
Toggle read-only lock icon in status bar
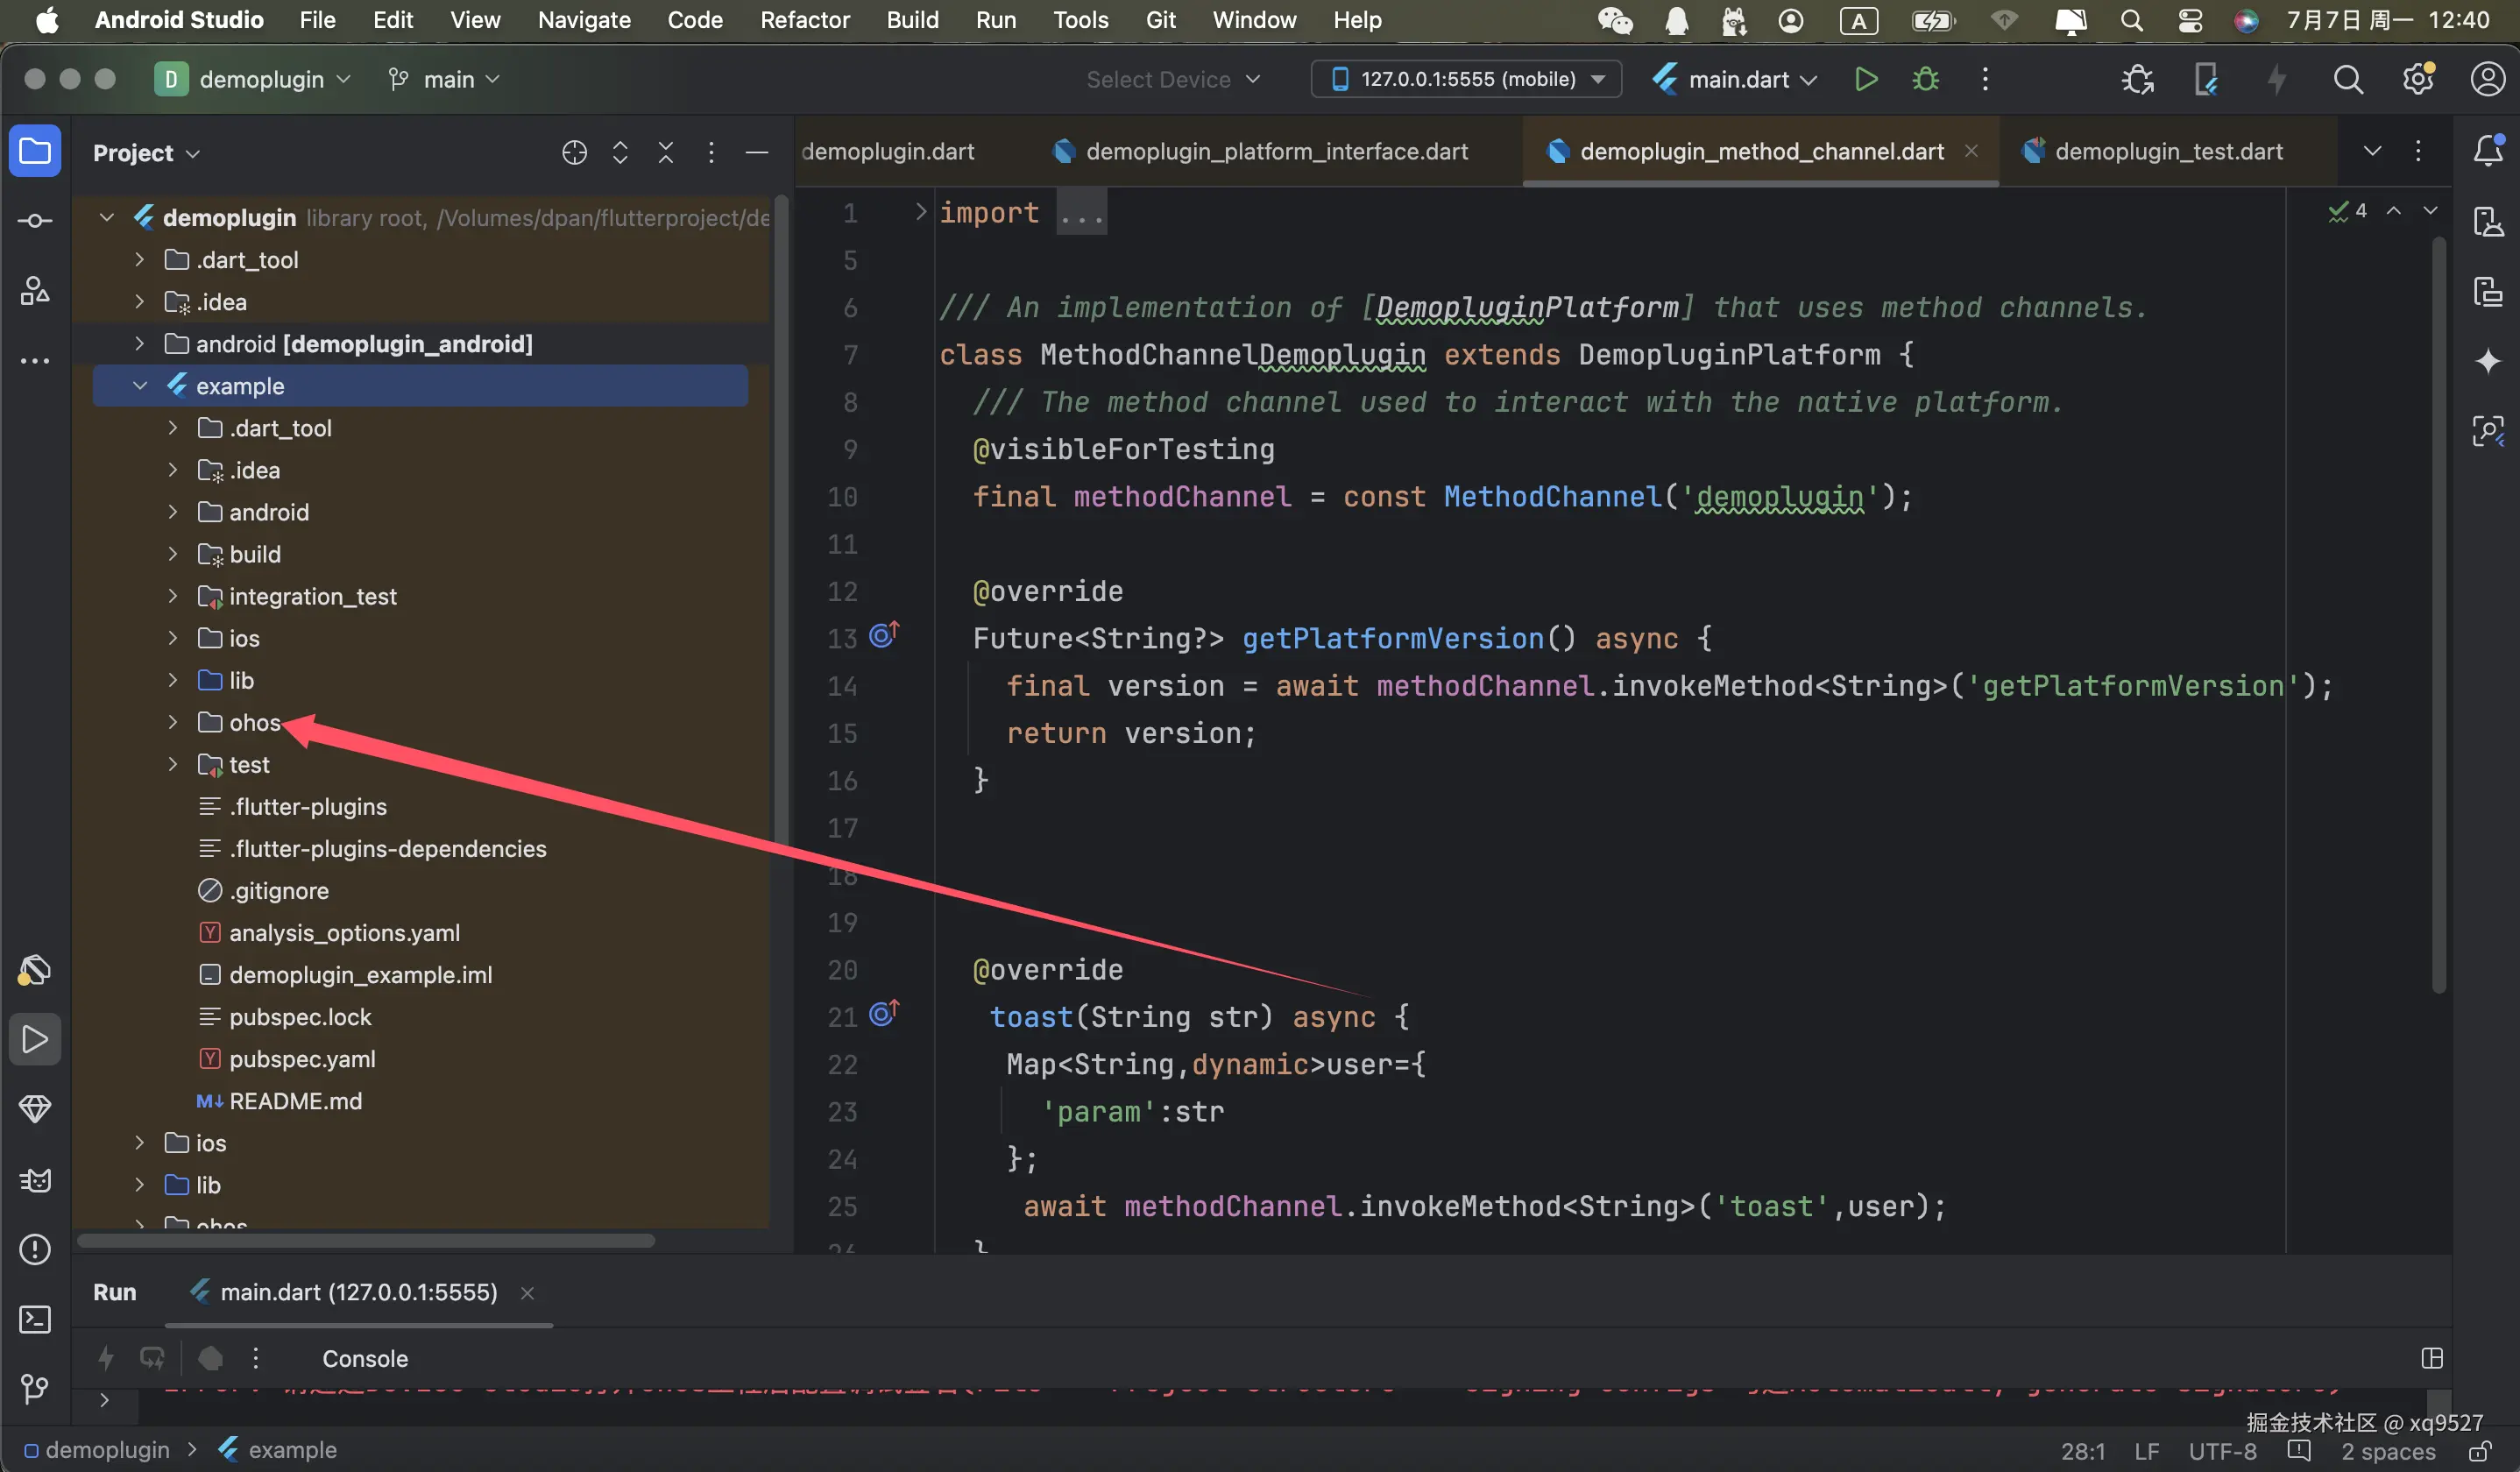pyautogui.click(x=2478, y=1451)
